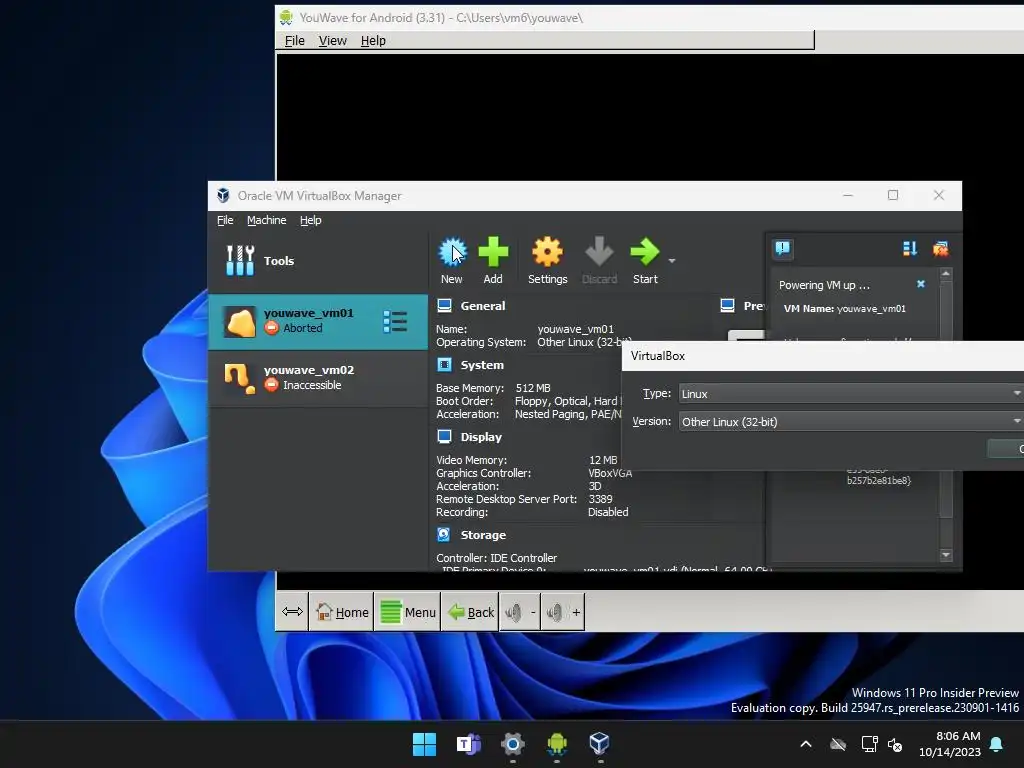Click YouWave Back button
Viewport: 1024px width, 768px height.
click(x=470, y=612)
